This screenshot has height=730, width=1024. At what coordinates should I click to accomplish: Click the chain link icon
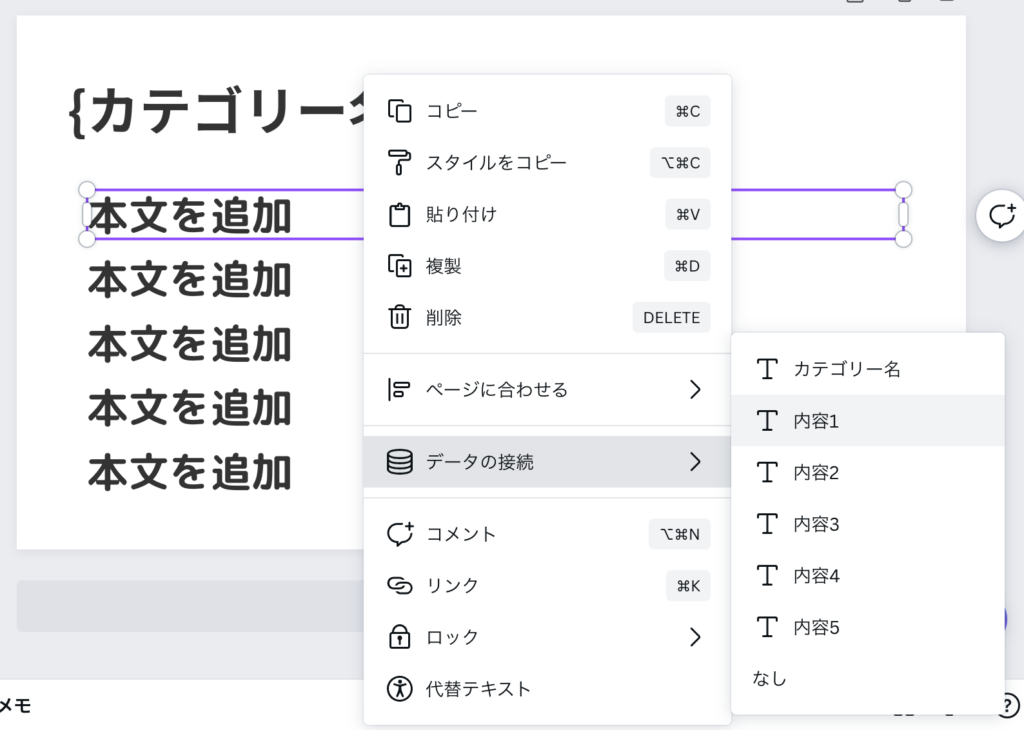click(x=399, y=586)
